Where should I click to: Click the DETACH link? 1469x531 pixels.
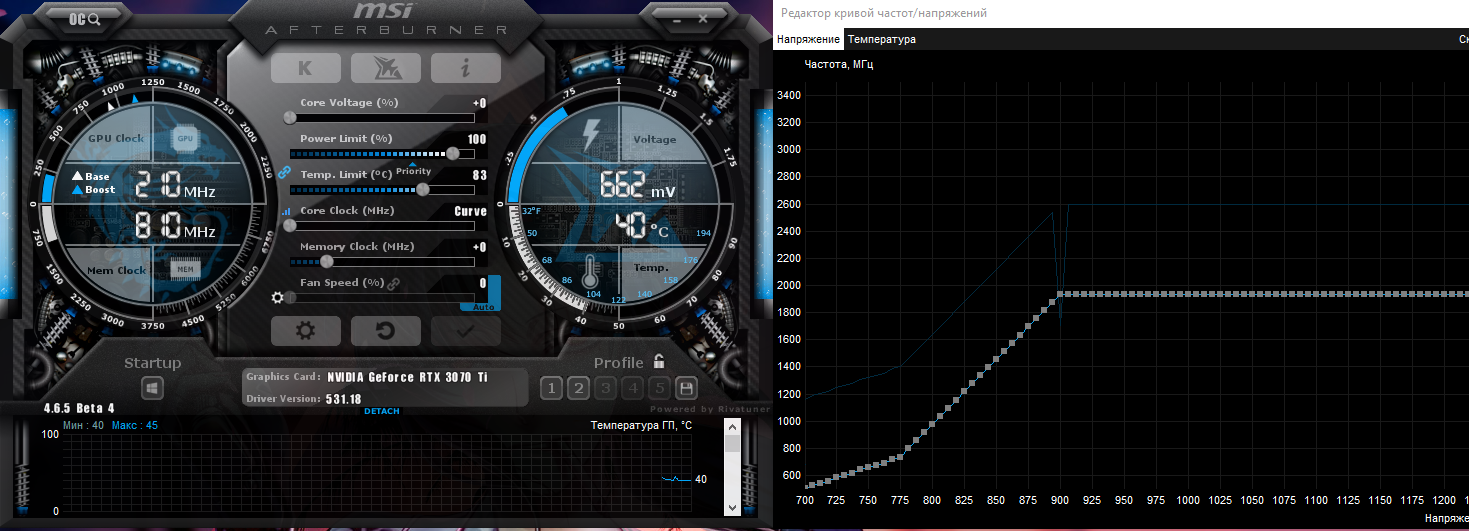coord(382,411)
